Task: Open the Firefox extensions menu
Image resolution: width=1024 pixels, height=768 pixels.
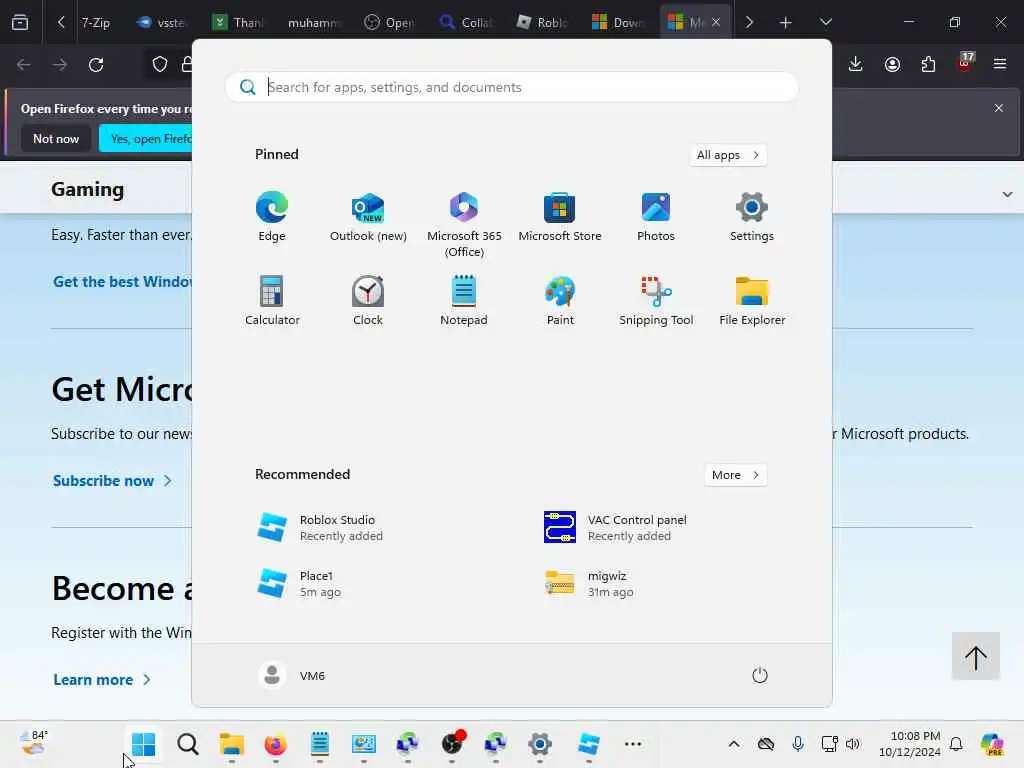Action: pos(928,64)
